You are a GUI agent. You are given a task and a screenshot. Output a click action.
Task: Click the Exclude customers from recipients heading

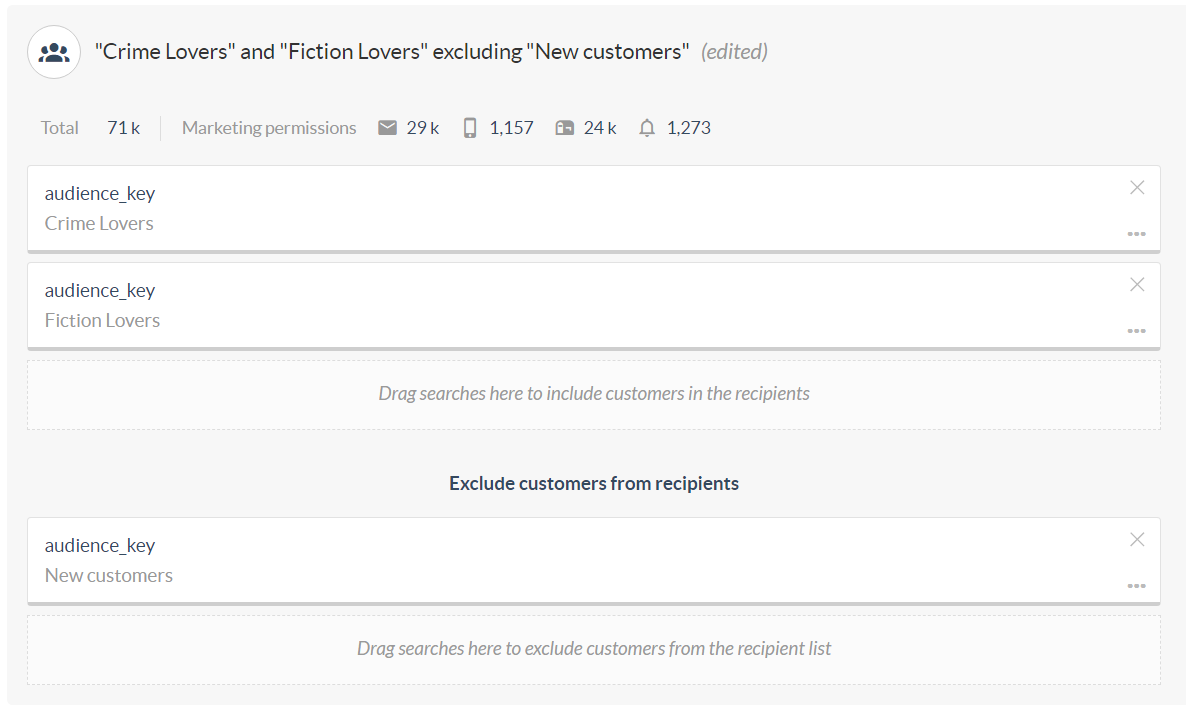pos(593,484)
